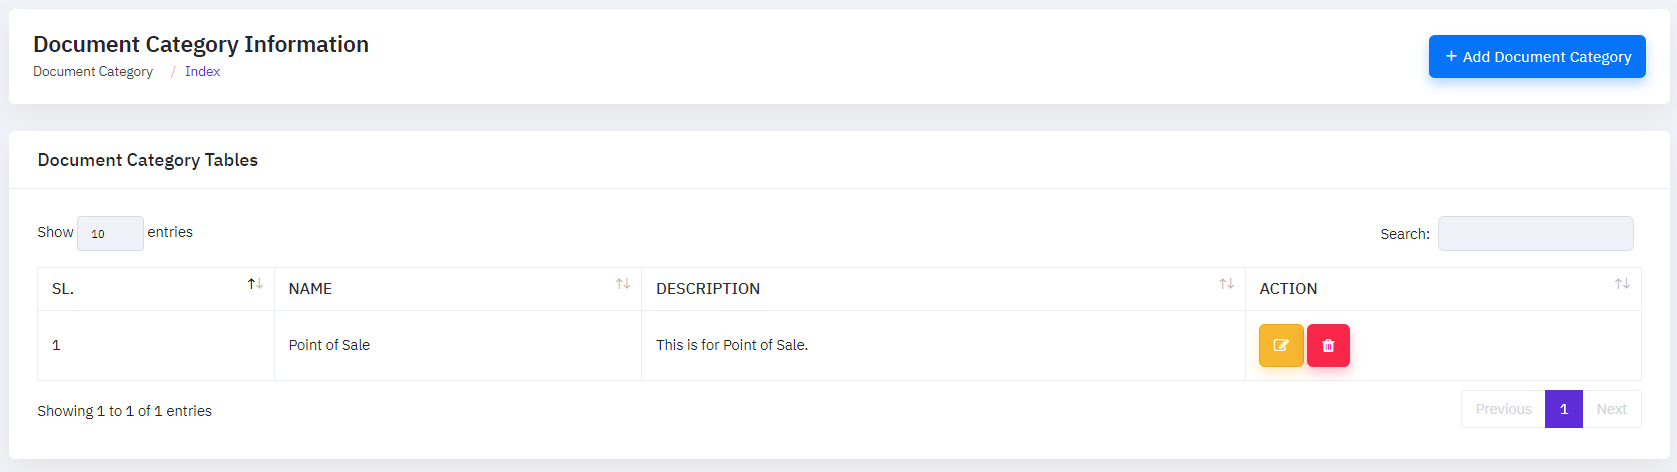The height and width of the screenshot is (472, 1677).
Task: Go to Previous page in pagination
Action: point(1503,409)
